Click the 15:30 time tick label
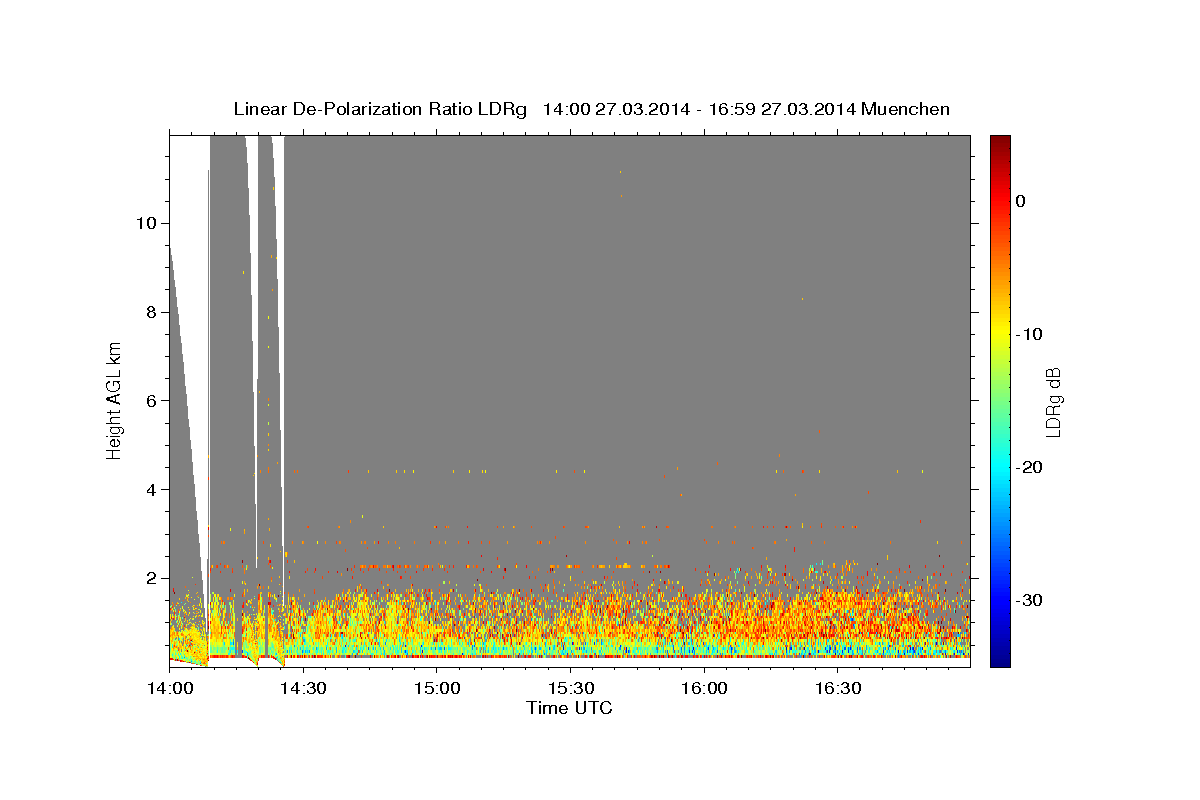1200x800 pixels. pyautogui.click(x=570, y=689)
